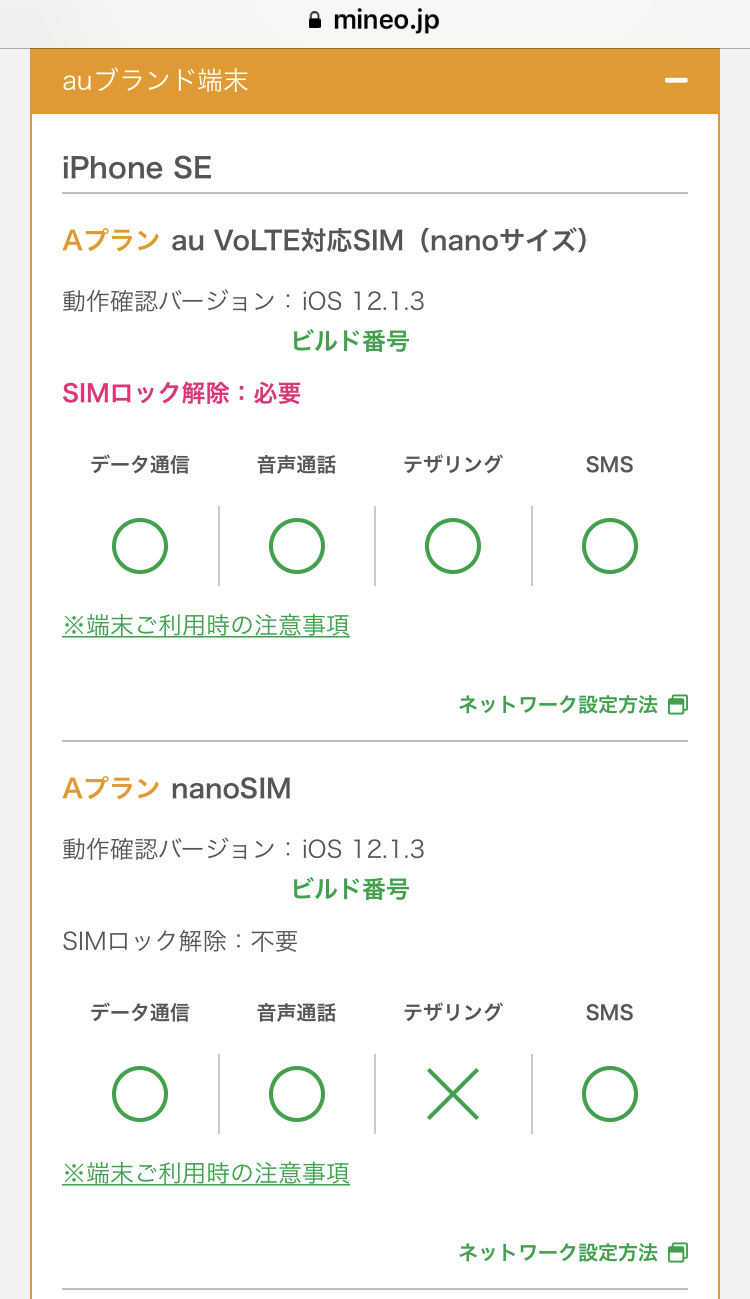The image size is (750, 1299).
Task: Tap the mineo.jp address bar
Action: [385, 20]
